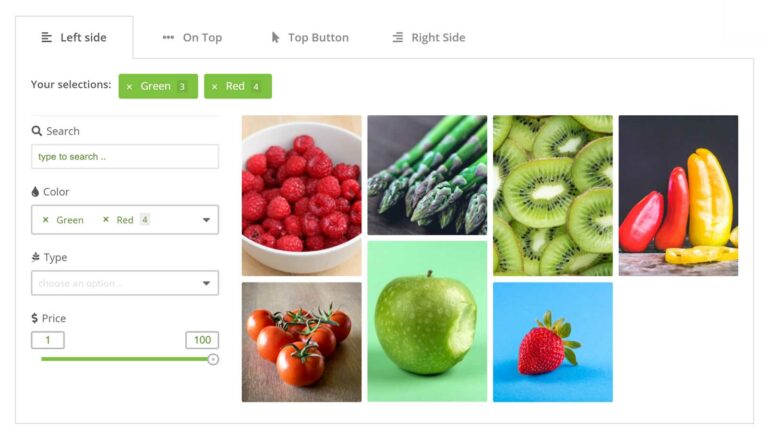Viewport: 768px width, 440px height.
Task: Remove Red from the selections bar
Action: 215,87
